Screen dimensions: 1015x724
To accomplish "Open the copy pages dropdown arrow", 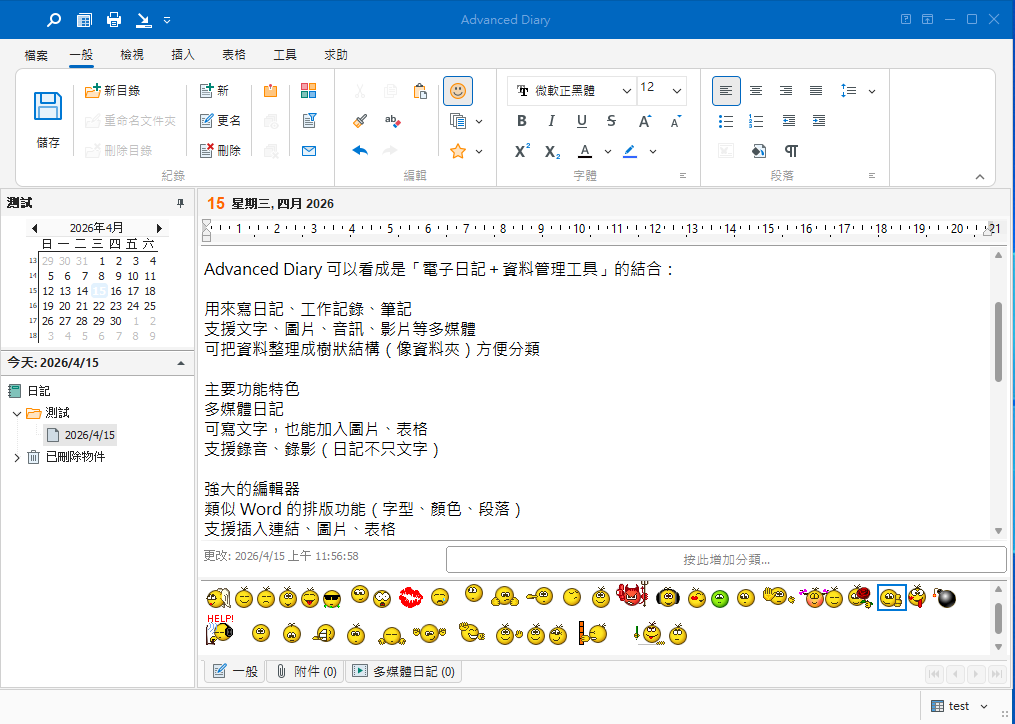I will coord(479,121).
